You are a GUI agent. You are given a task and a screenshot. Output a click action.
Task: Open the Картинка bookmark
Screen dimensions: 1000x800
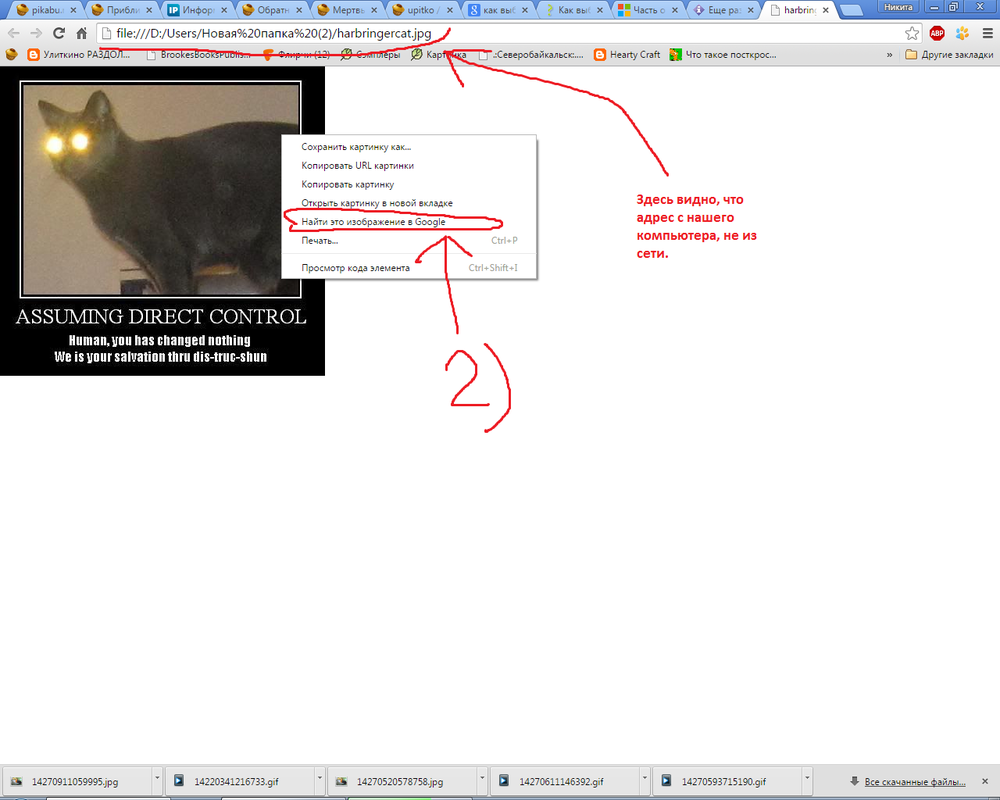439,55
